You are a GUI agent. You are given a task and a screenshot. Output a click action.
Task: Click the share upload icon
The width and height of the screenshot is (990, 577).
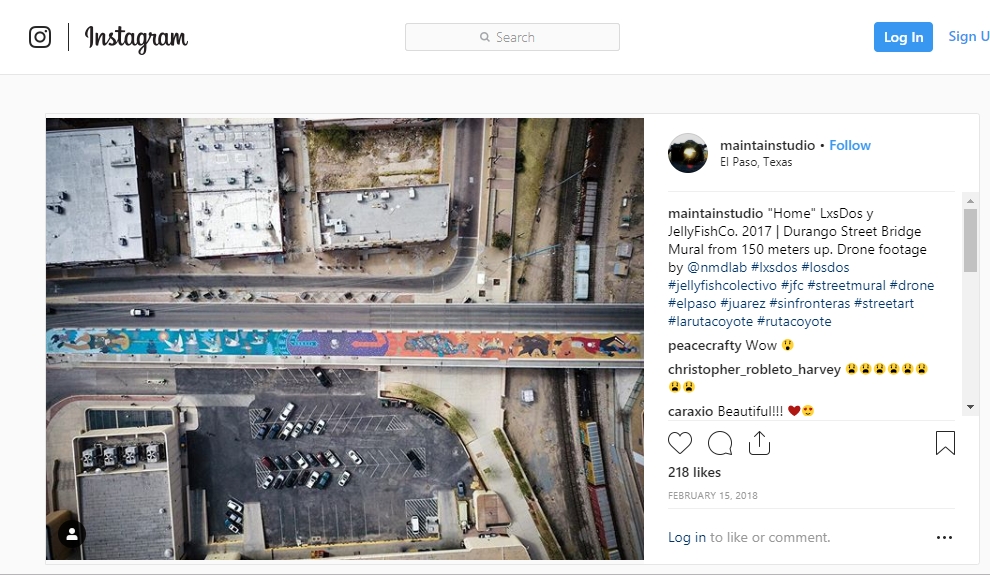[760, 443]
